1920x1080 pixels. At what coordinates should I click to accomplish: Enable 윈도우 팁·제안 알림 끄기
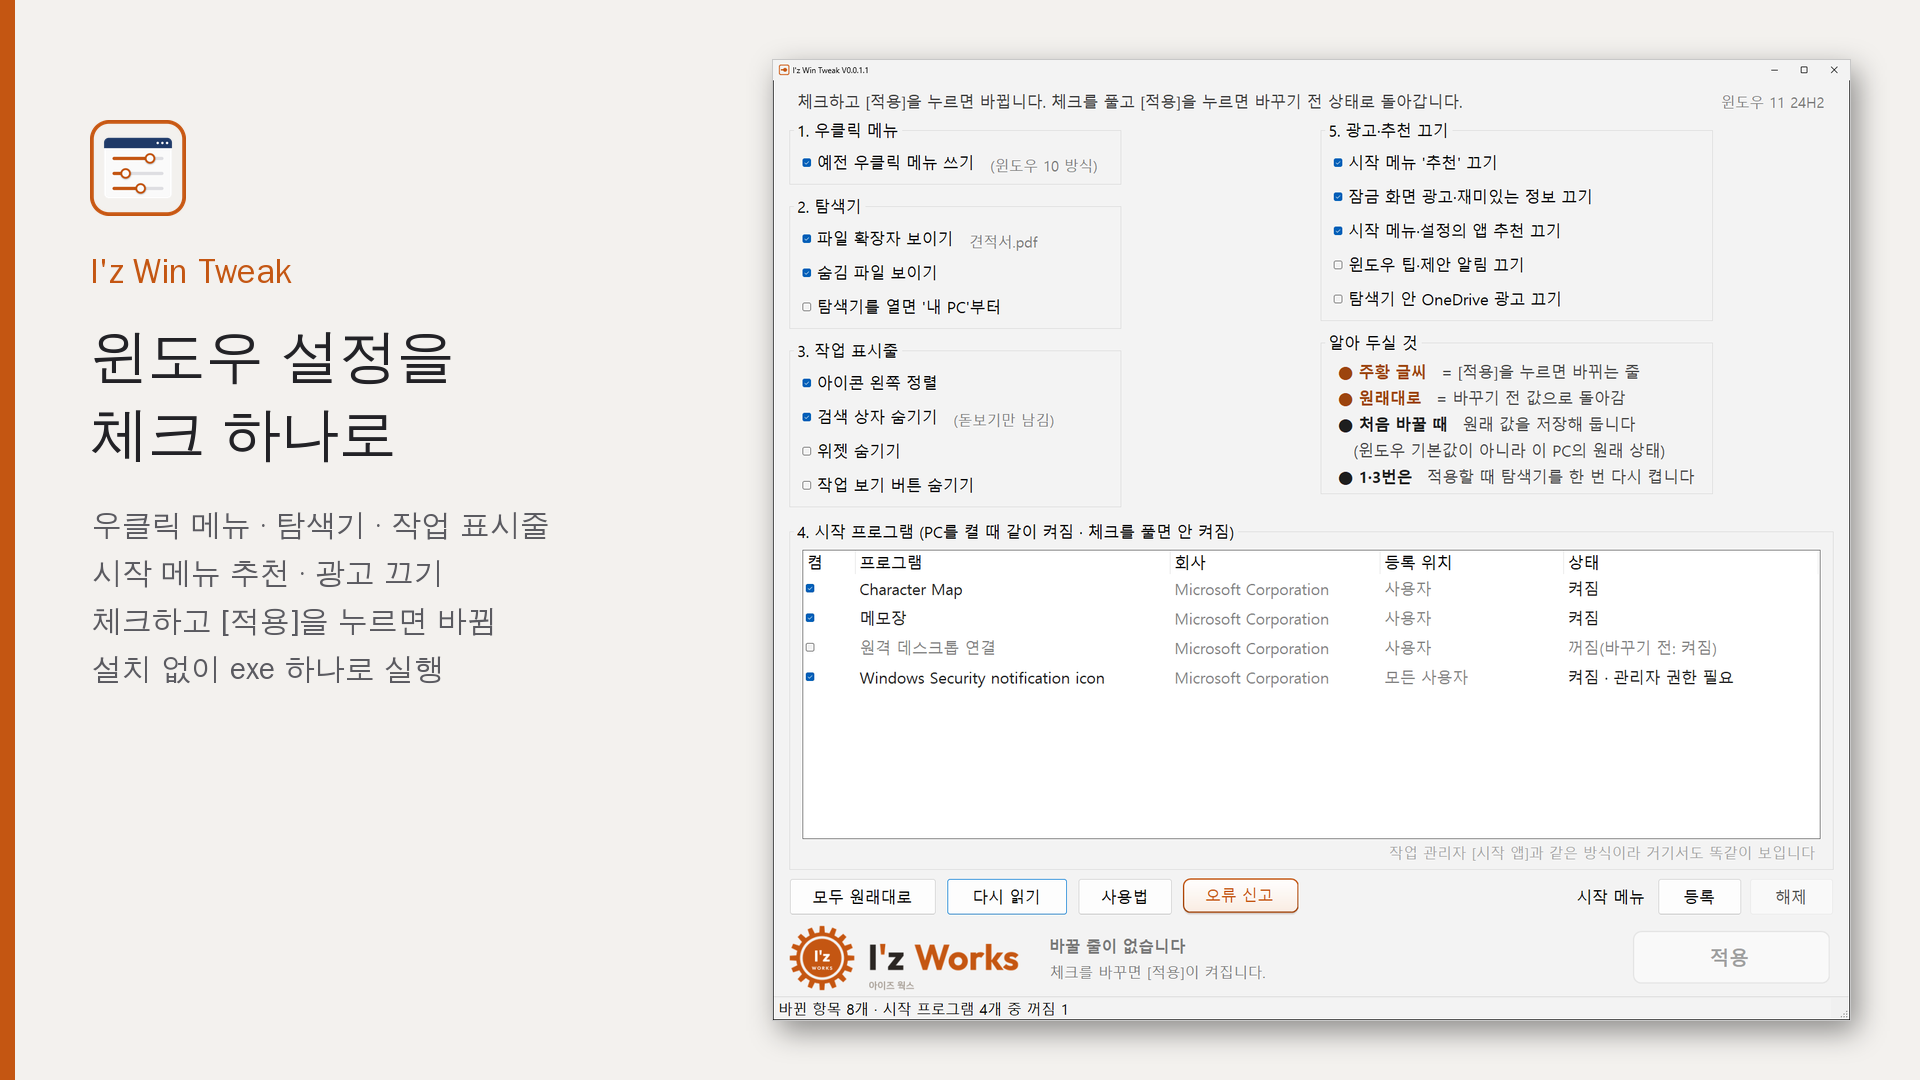tap(1338, 265)
